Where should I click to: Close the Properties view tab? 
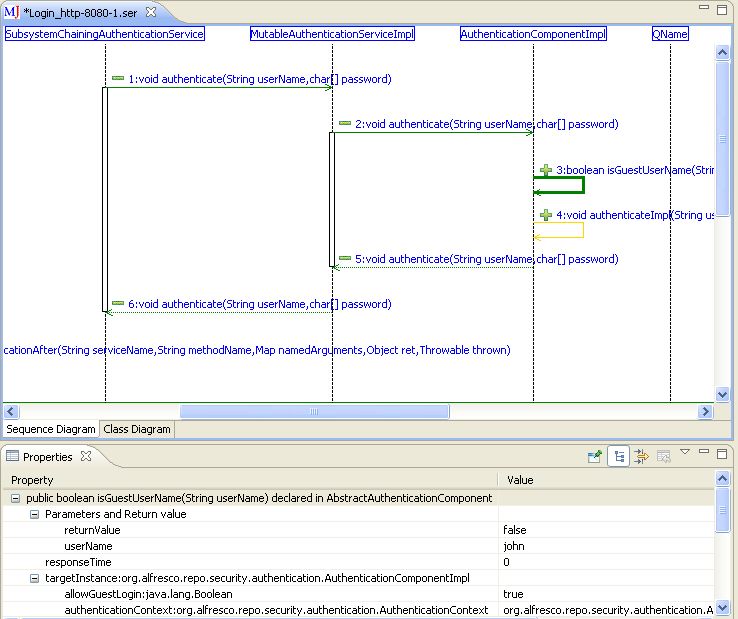point(86,457)
